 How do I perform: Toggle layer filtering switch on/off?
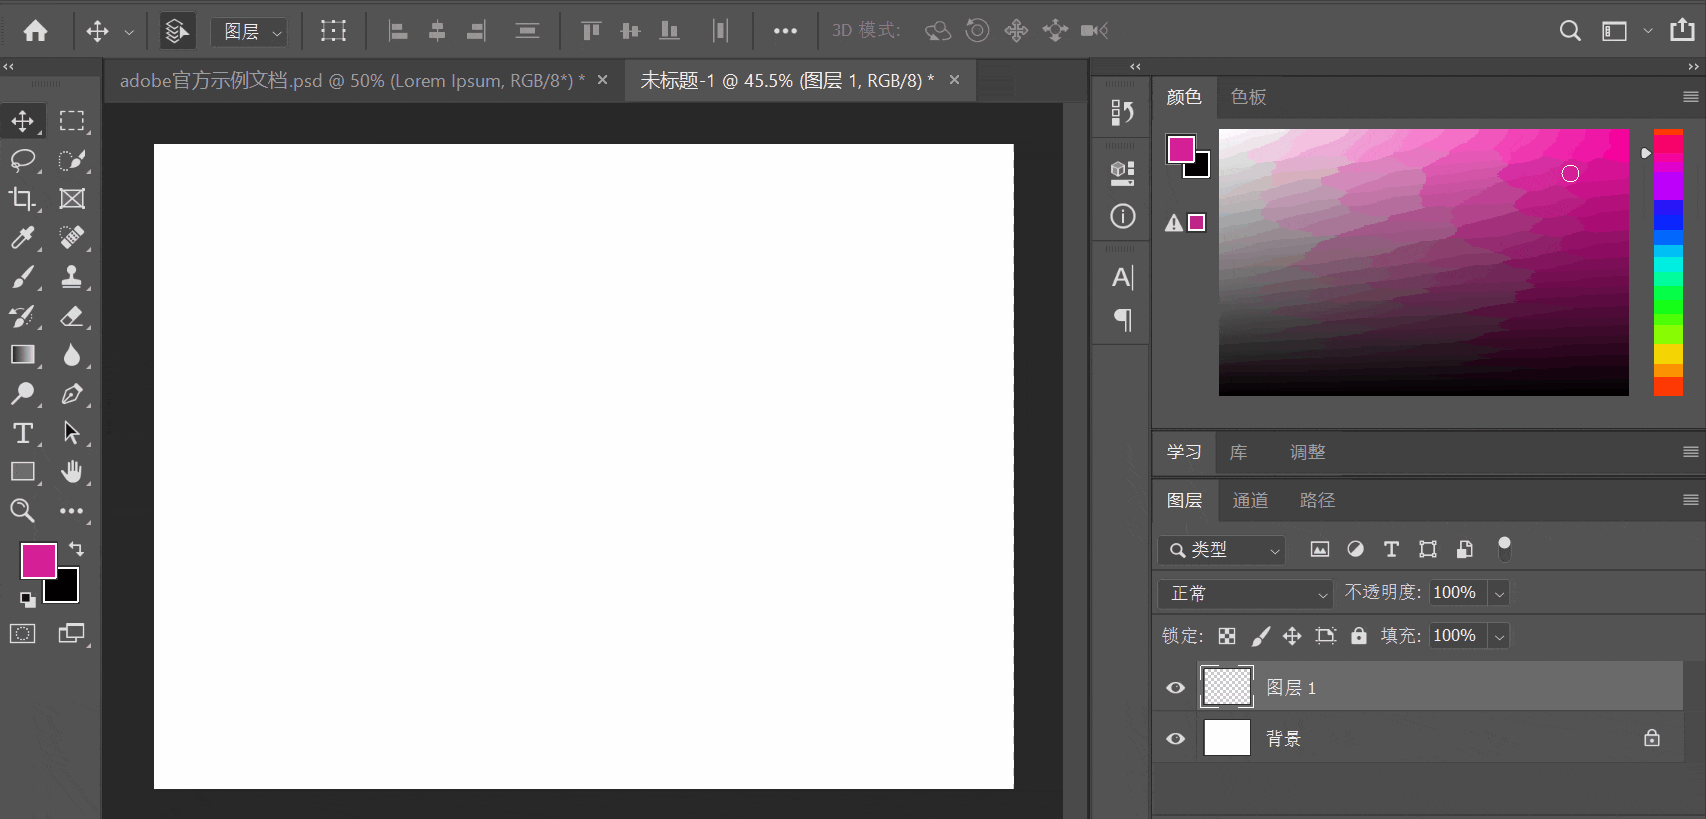[x=1504, y=549]
